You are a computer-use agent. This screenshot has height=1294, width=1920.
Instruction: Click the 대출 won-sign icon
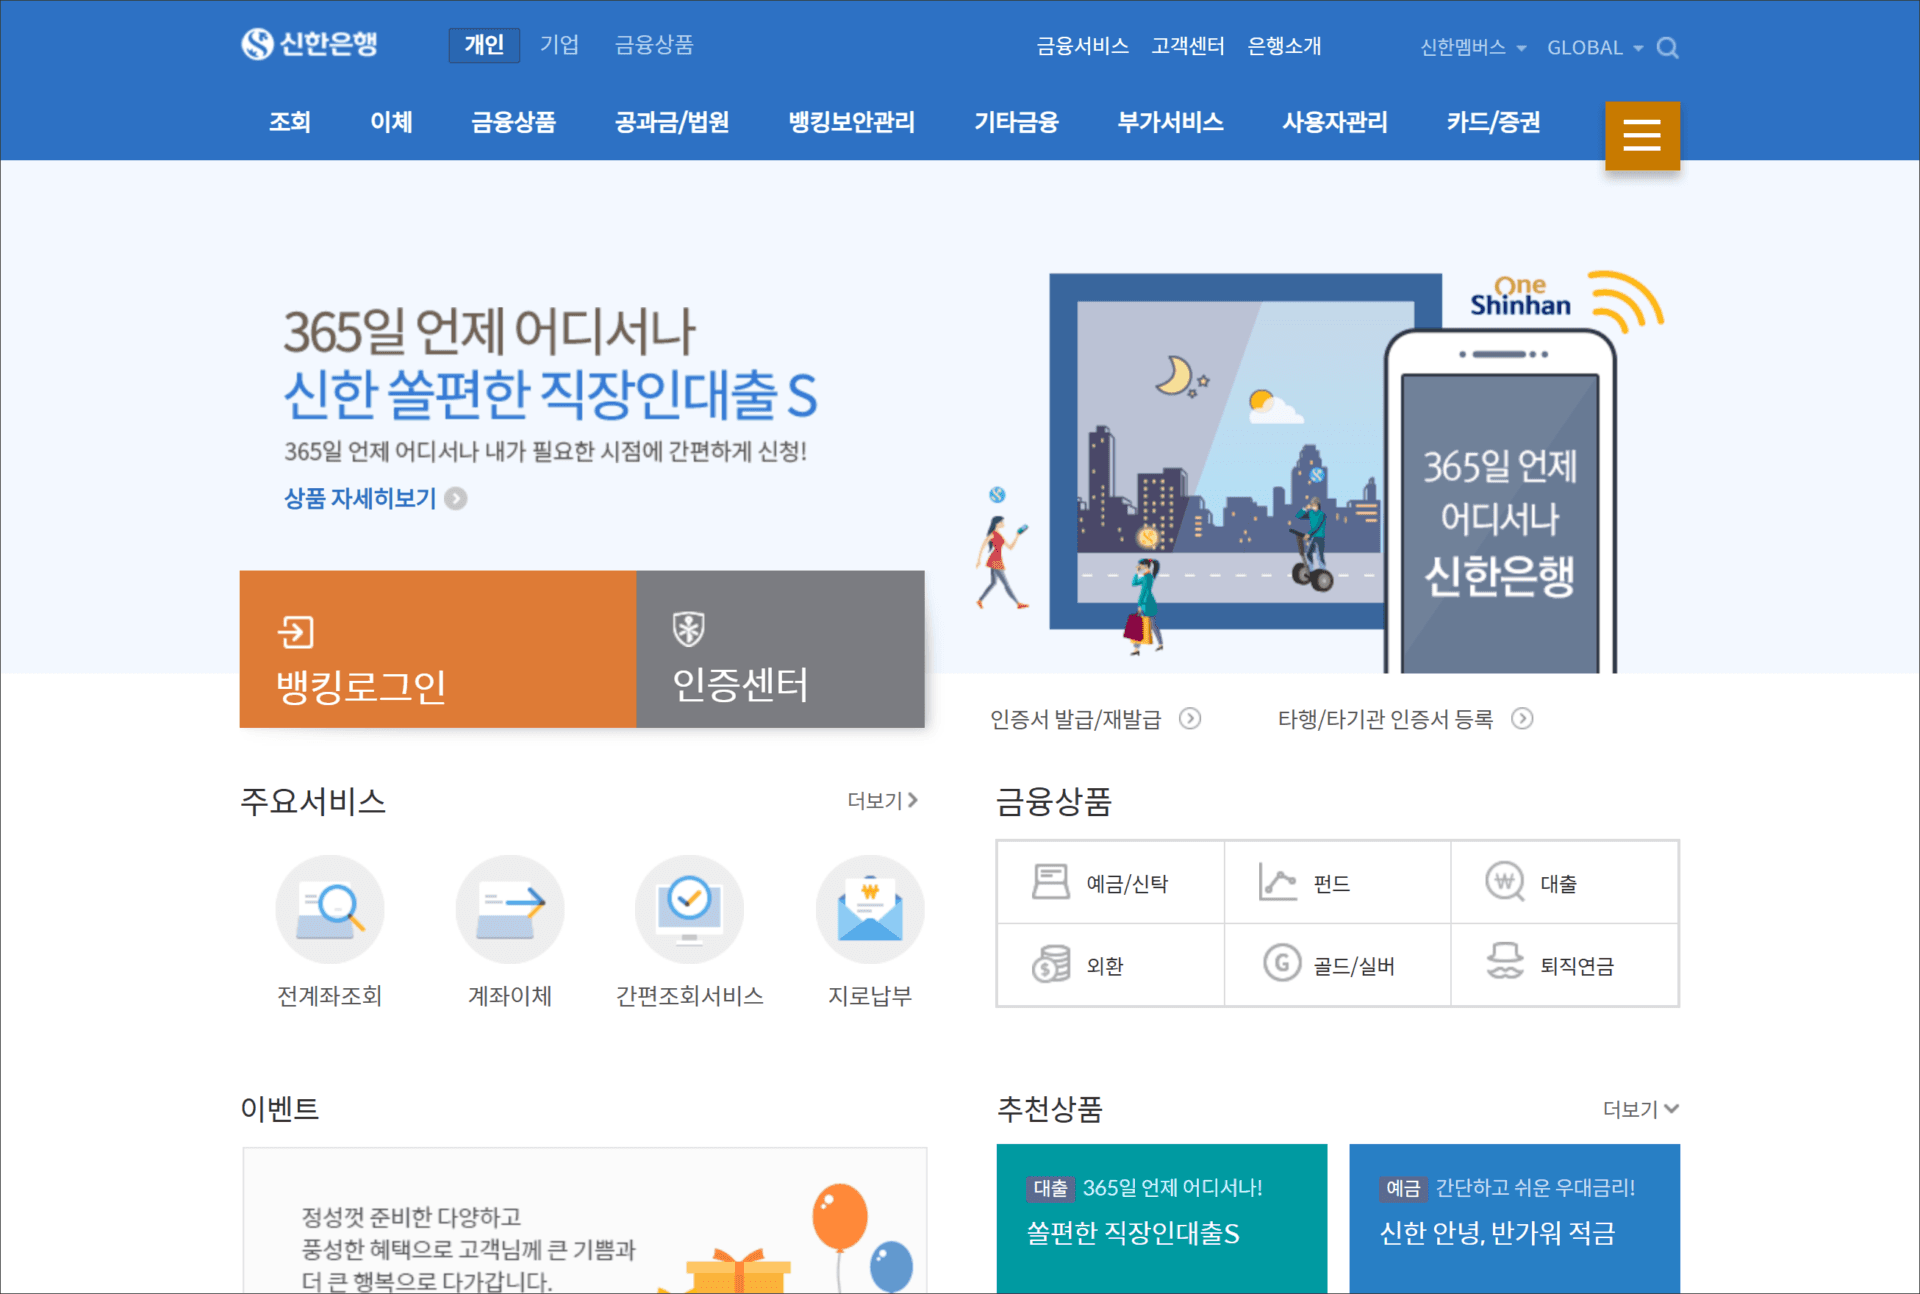tap(1505, 882)
